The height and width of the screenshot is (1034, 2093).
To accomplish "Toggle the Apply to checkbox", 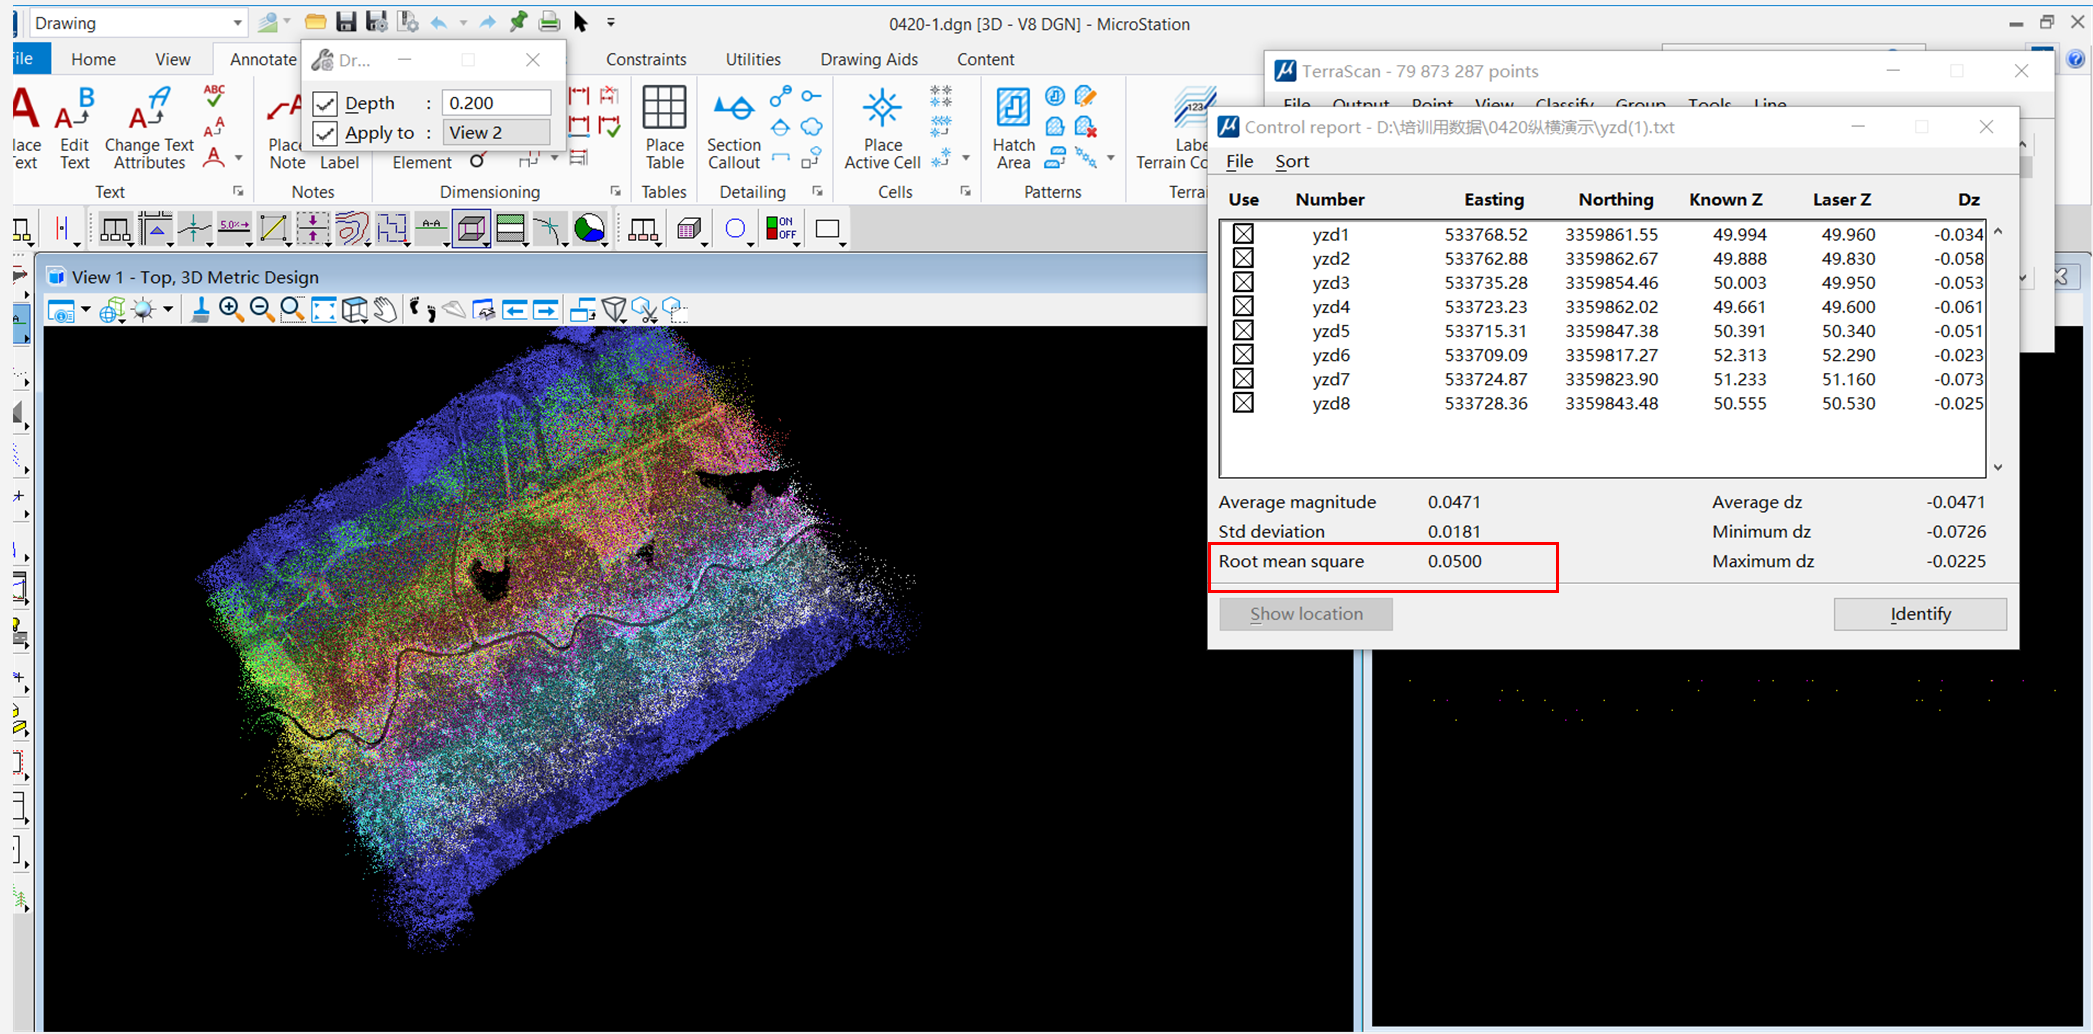I will 325,133.
